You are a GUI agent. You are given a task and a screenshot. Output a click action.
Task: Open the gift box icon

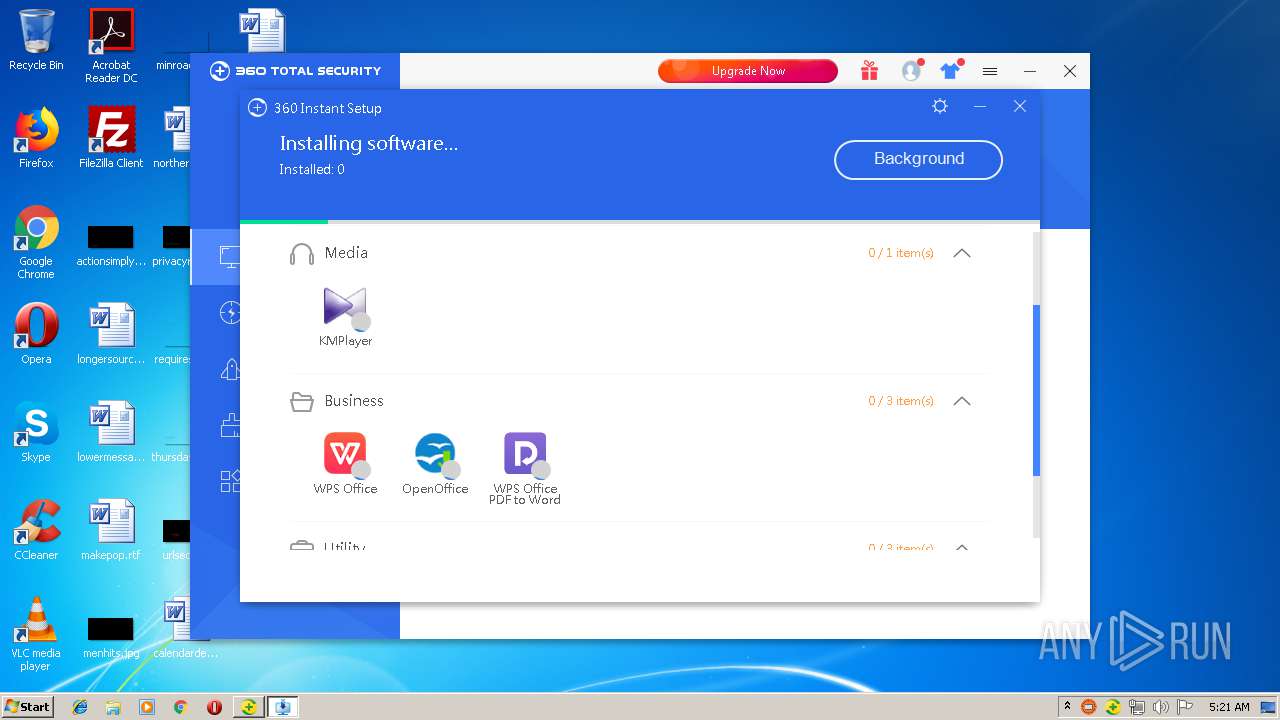click(869, 71)
